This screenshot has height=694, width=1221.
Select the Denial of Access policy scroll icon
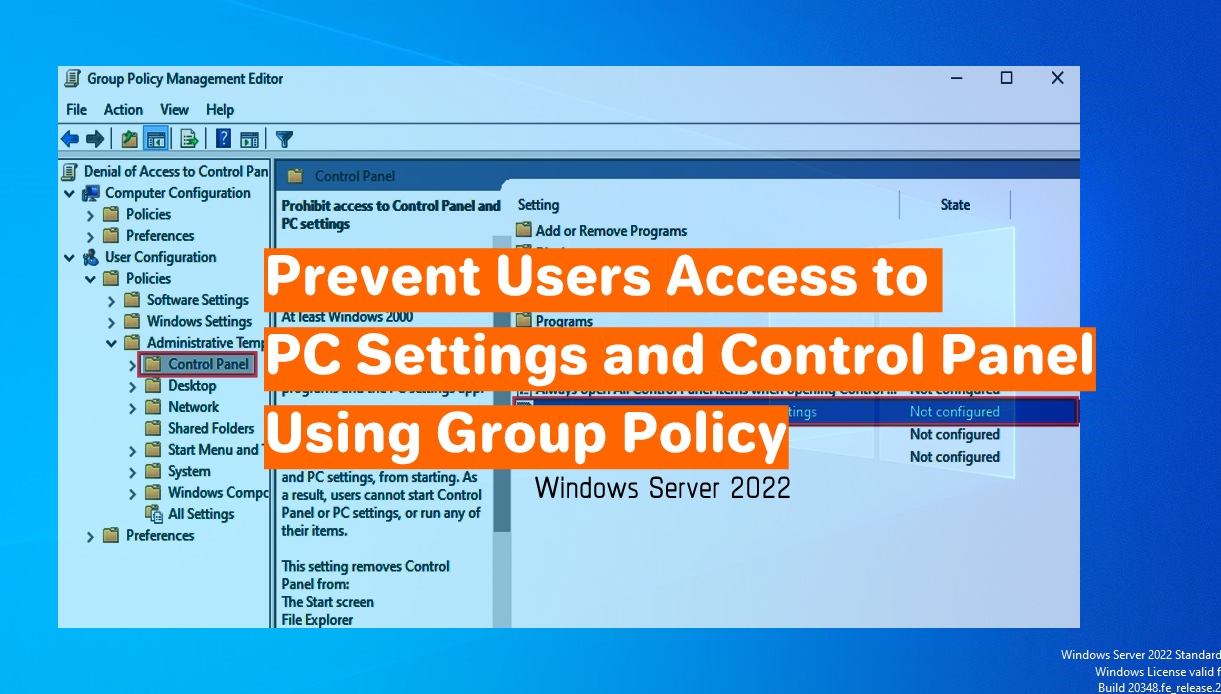pos(70,171)
